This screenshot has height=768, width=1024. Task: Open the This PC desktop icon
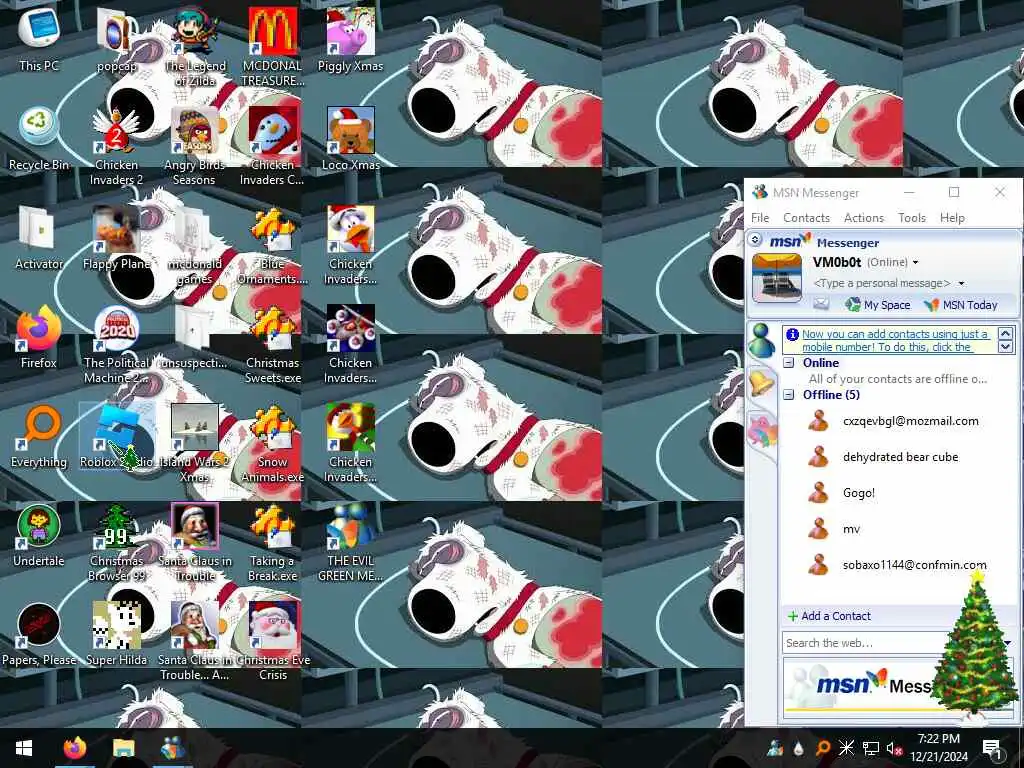tap(39, 40)
